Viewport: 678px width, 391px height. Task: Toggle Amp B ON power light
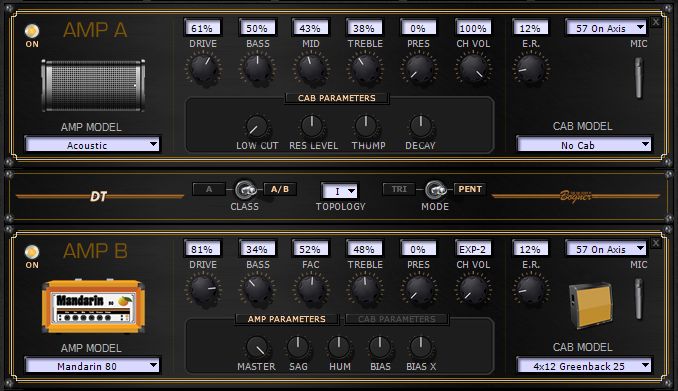(32, 252)
